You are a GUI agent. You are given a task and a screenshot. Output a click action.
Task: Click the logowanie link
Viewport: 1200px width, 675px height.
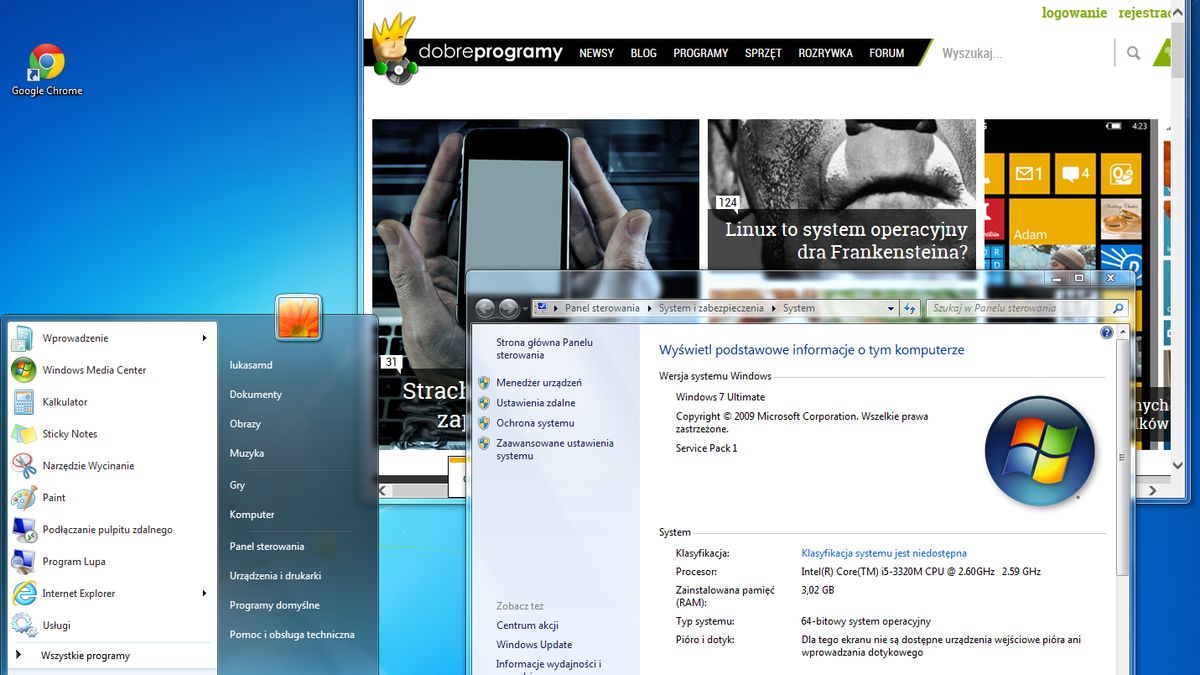[x=1074, y=13]
